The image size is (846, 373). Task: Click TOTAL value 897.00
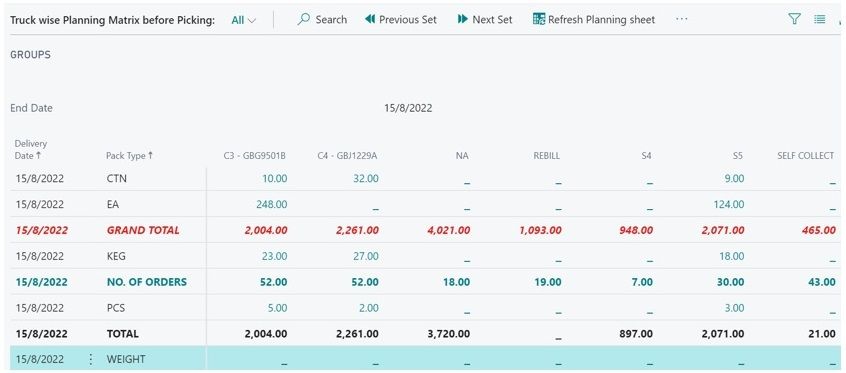pos(637,334)
